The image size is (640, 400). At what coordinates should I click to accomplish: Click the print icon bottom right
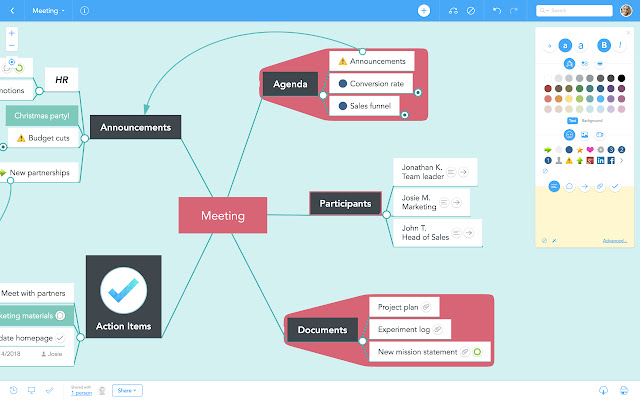pyautogui.click(x=624, y=390)
